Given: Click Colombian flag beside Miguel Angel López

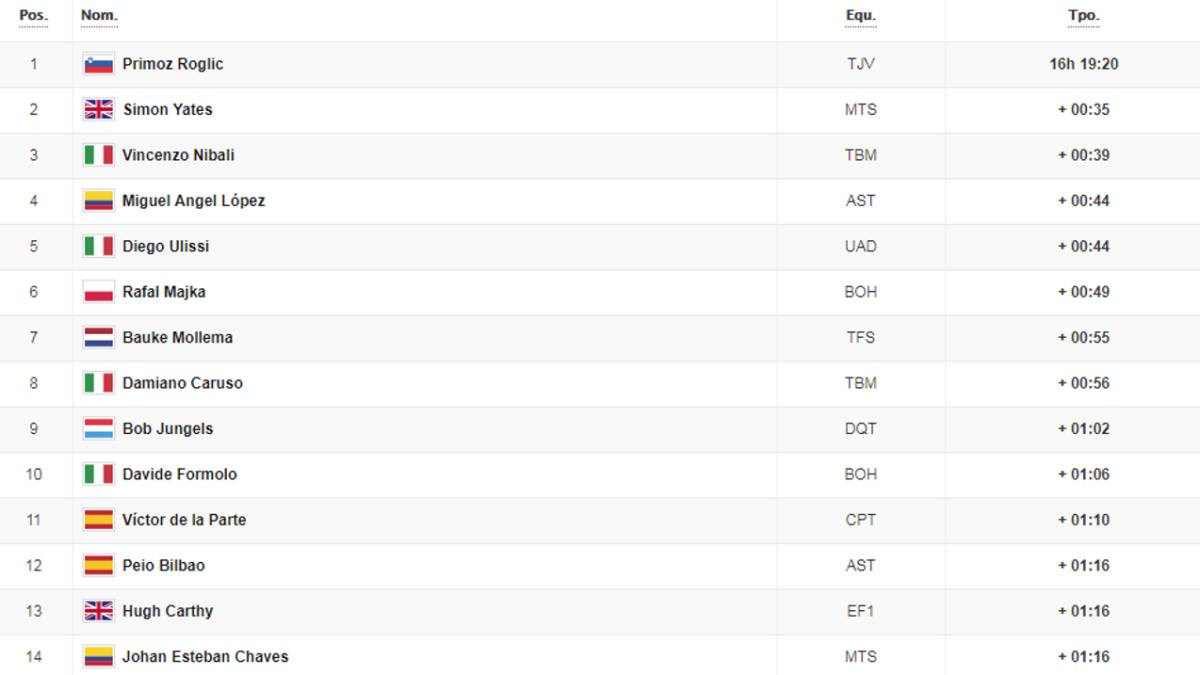Looking at the screenshot, I should coord(98,201).
